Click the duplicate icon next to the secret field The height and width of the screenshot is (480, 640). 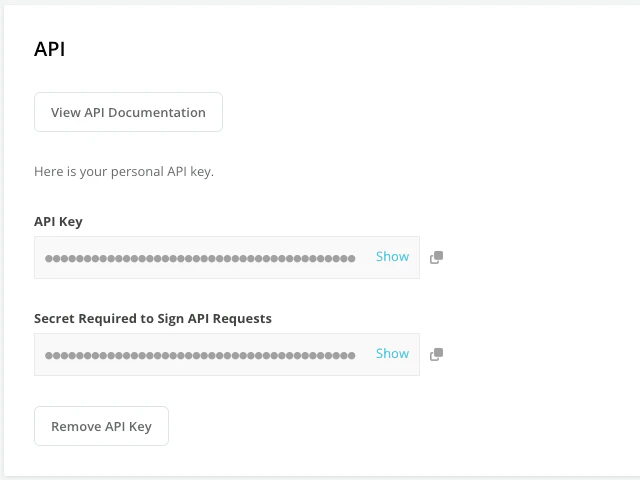(x=436, y=355)
